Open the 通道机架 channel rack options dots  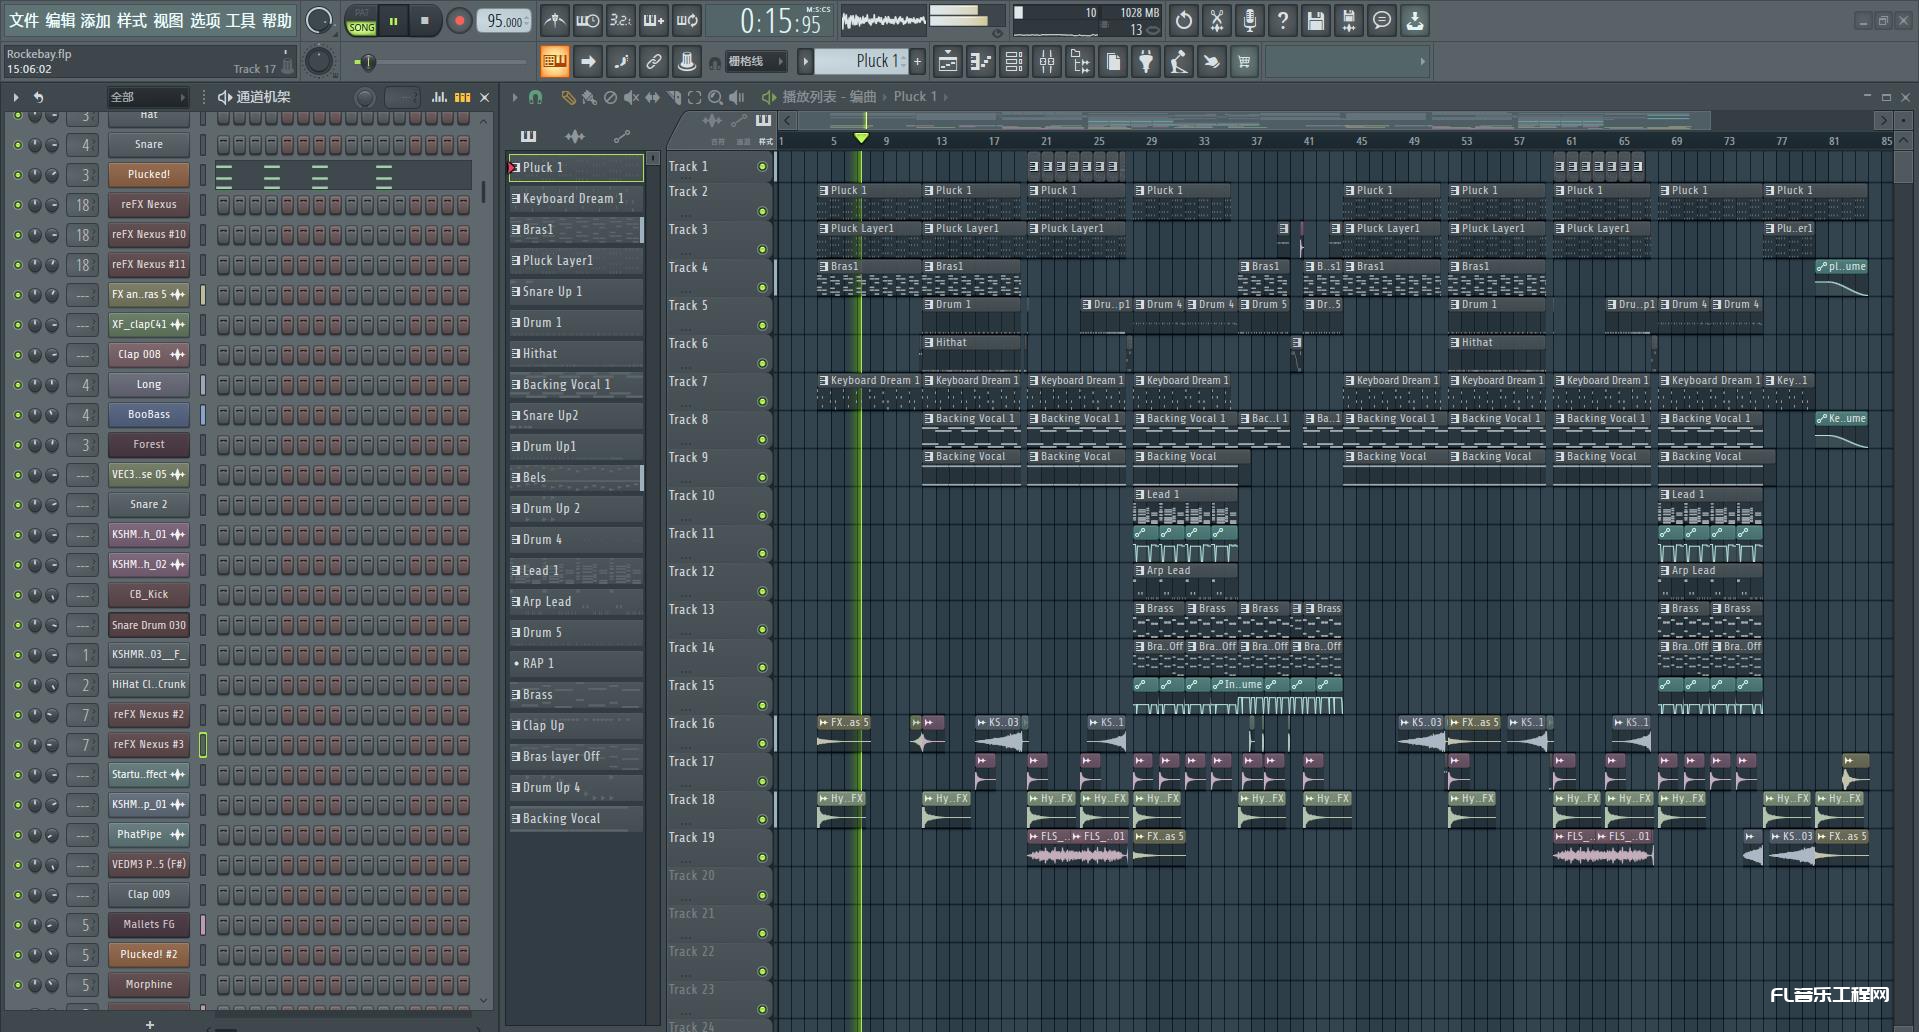click(204, 97)
